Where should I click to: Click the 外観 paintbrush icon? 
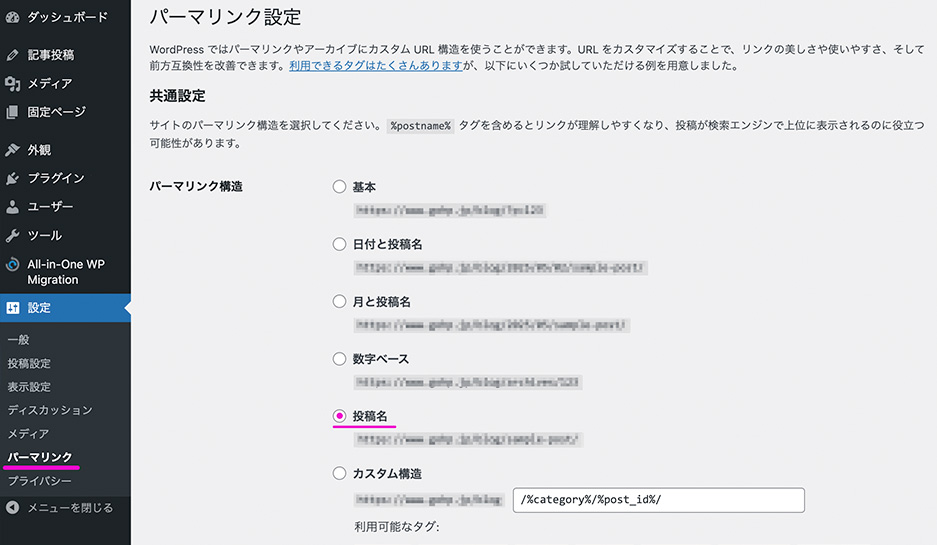[12, 150]
